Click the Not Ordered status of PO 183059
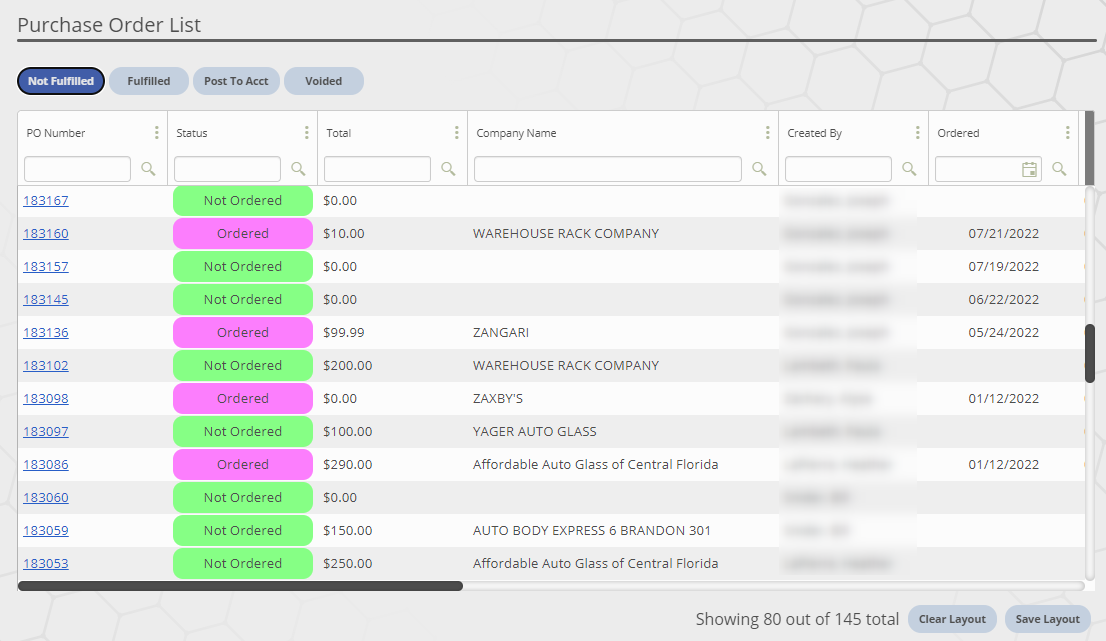1106x641 pixels. [x=243, y=530]
